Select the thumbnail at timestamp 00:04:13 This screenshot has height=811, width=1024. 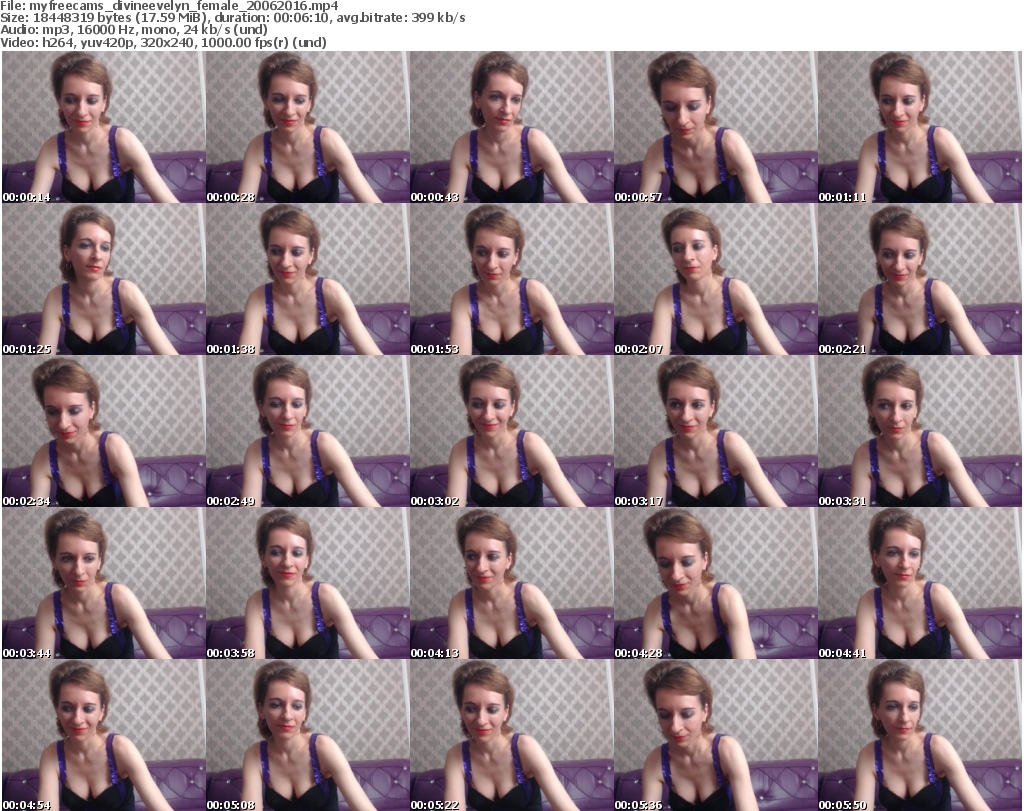coord(511,583)
